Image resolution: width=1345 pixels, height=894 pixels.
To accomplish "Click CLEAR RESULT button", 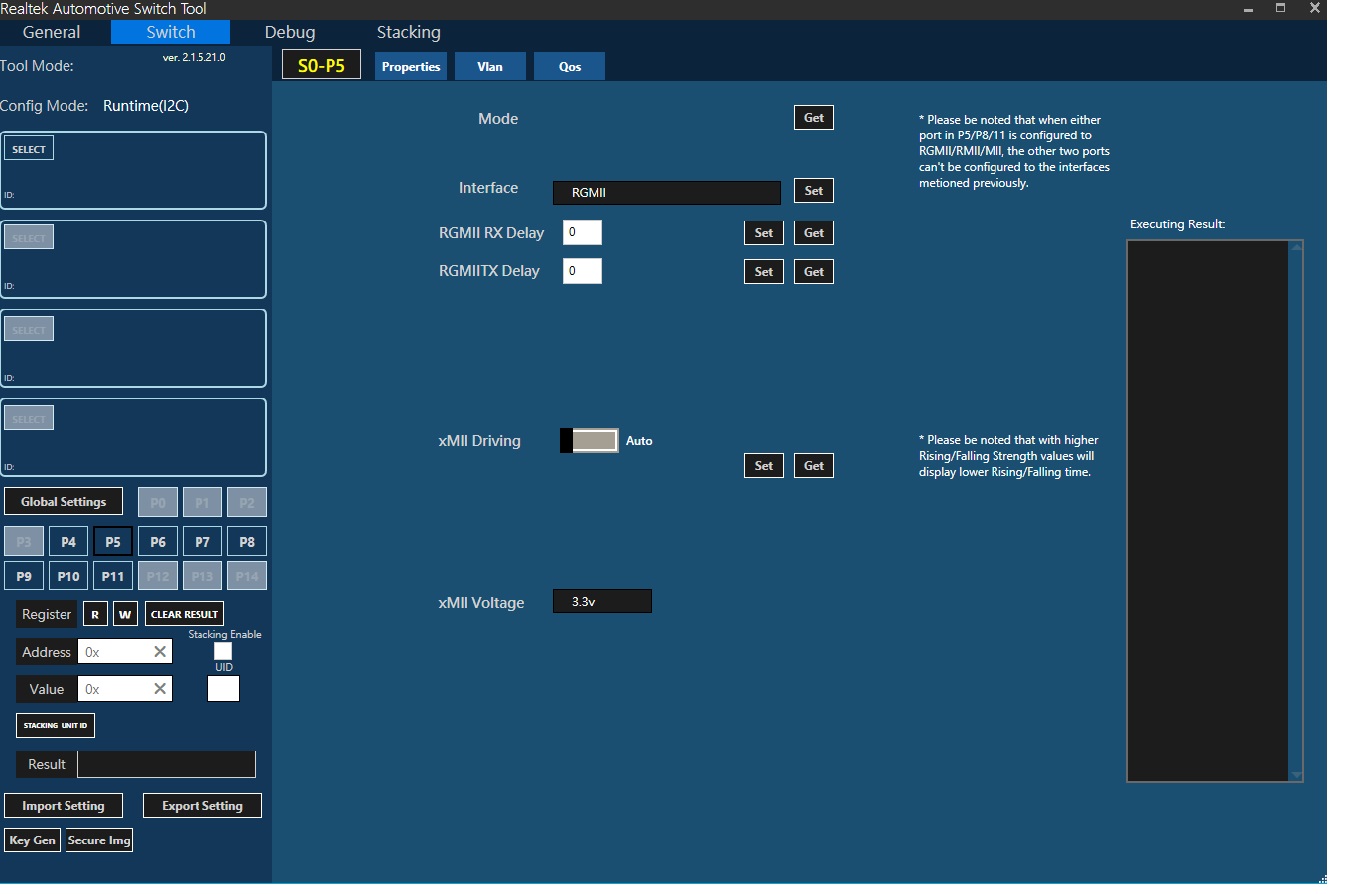I will click(x=184, y=614).
